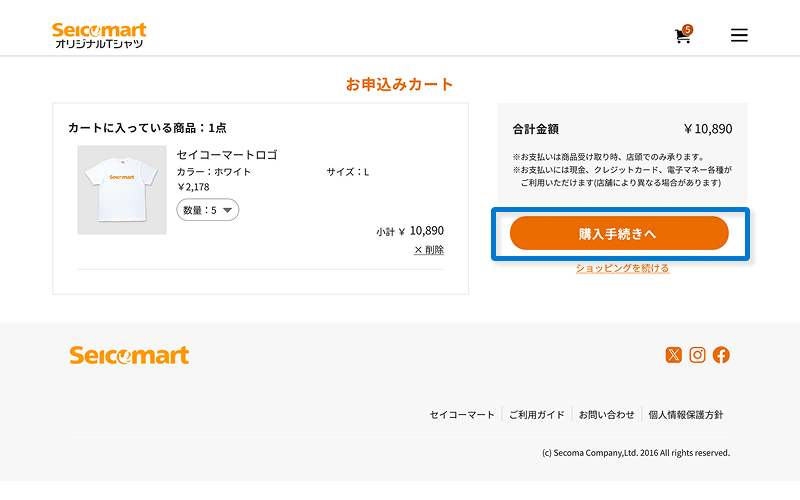Image resolution: width=800 pixels, height=500 pixels.
Task: Go to セイコーマート footer link
Action: [462, 415]
